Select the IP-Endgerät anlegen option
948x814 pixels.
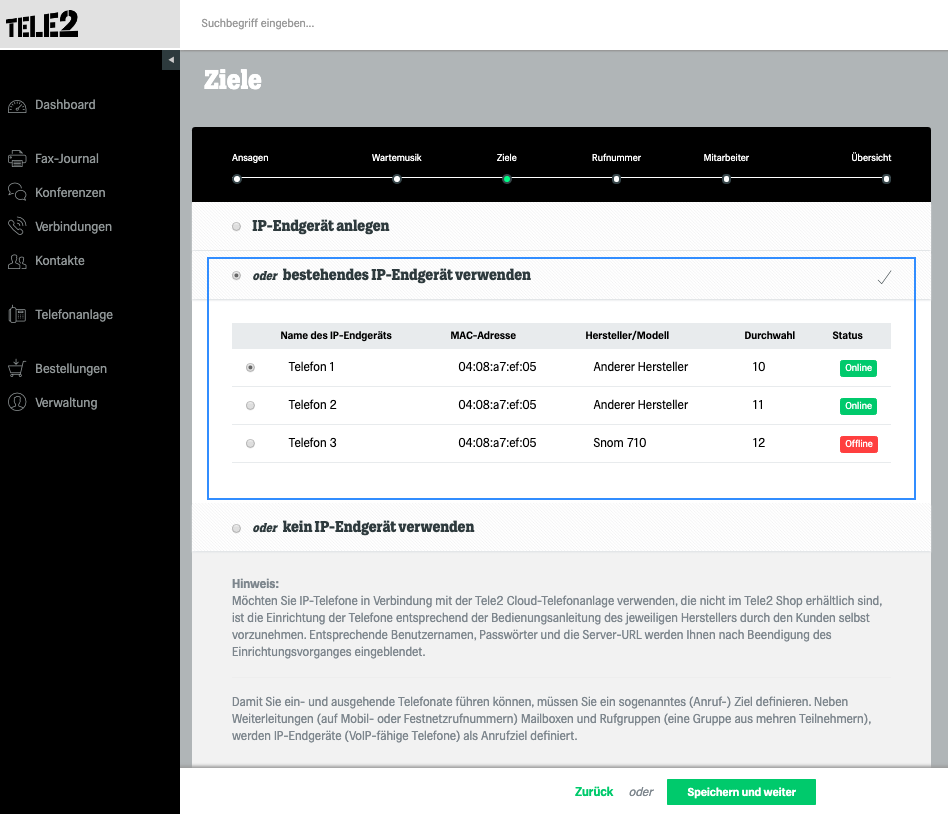[236, 227]
